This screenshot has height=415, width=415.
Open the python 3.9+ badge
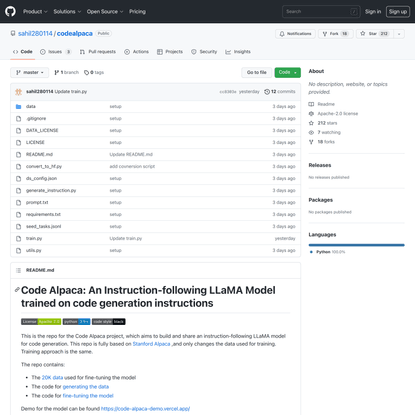[x=76, y=322]
